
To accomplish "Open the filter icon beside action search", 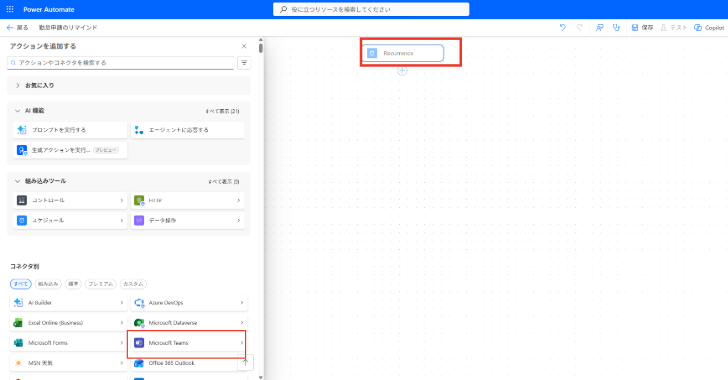I will tap(244, 63).
